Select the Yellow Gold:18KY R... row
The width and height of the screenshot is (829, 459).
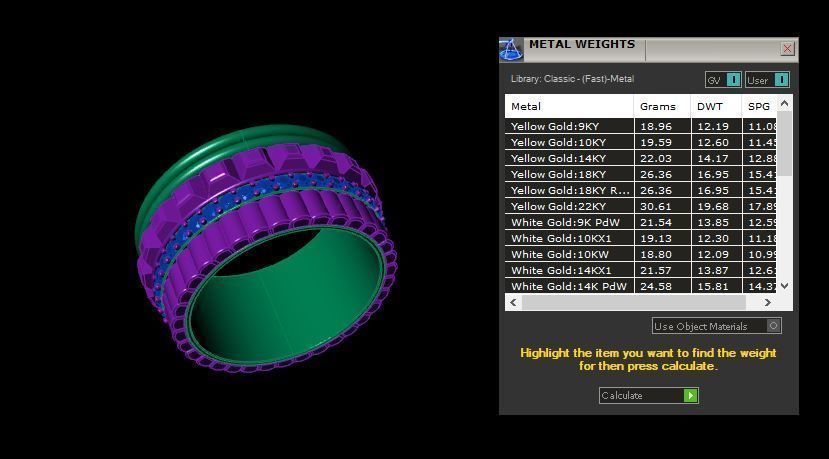coord(641,190)
